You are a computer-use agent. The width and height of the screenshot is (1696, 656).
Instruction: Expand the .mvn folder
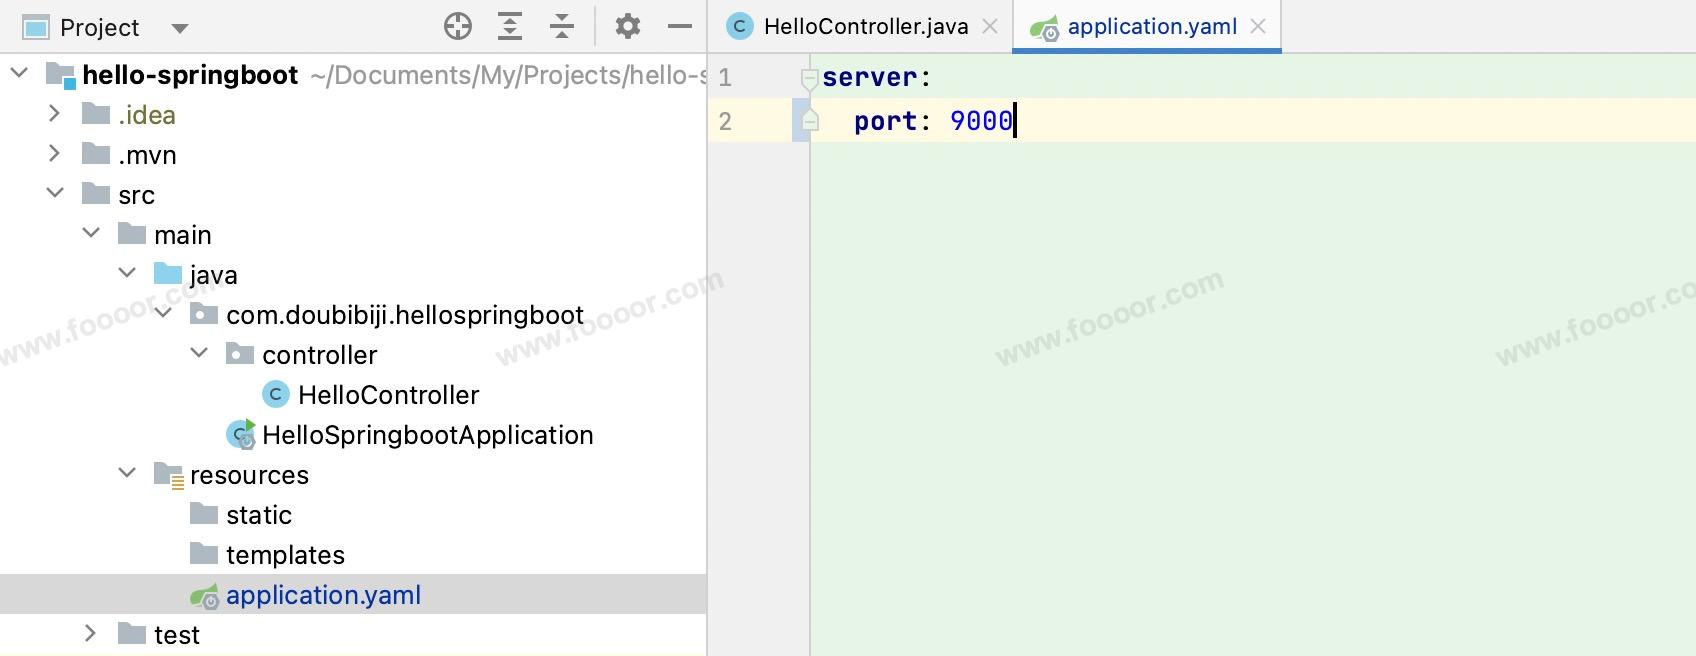click(55, 155)
